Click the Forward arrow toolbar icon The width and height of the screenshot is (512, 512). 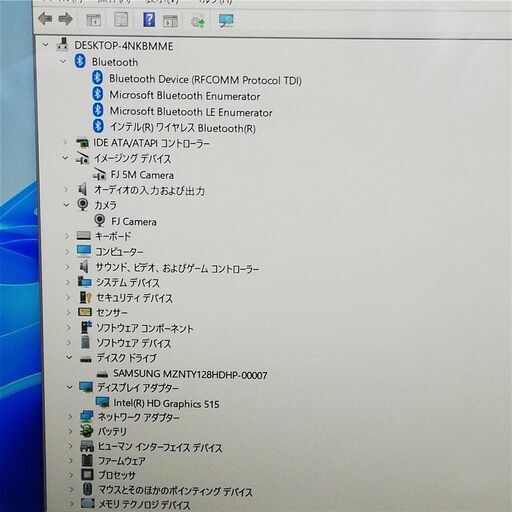[x=66, y=19]
